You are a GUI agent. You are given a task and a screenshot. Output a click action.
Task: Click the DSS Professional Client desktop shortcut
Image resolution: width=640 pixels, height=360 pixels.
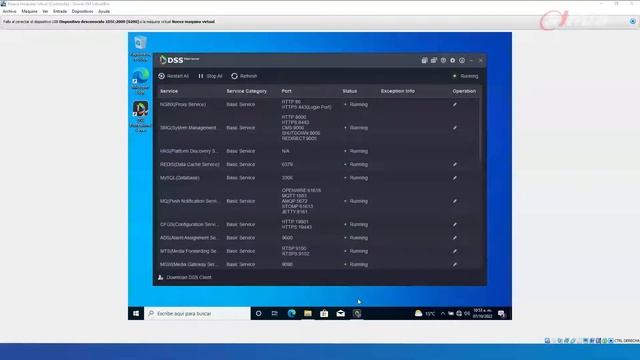140,117
